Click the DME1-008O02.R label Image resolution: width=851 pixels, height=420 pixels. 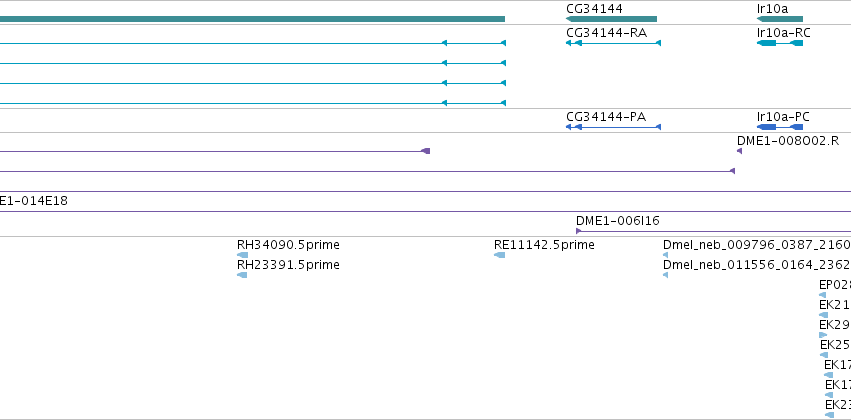(x=788, y=141)
